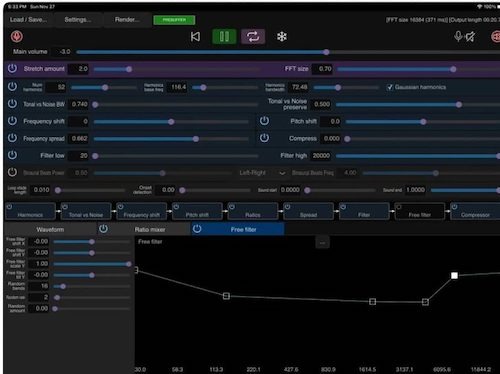The height and width of the screenshot is (374, 500).
Task: Click the Filter high value field 20000
Action: click(321, 156)
